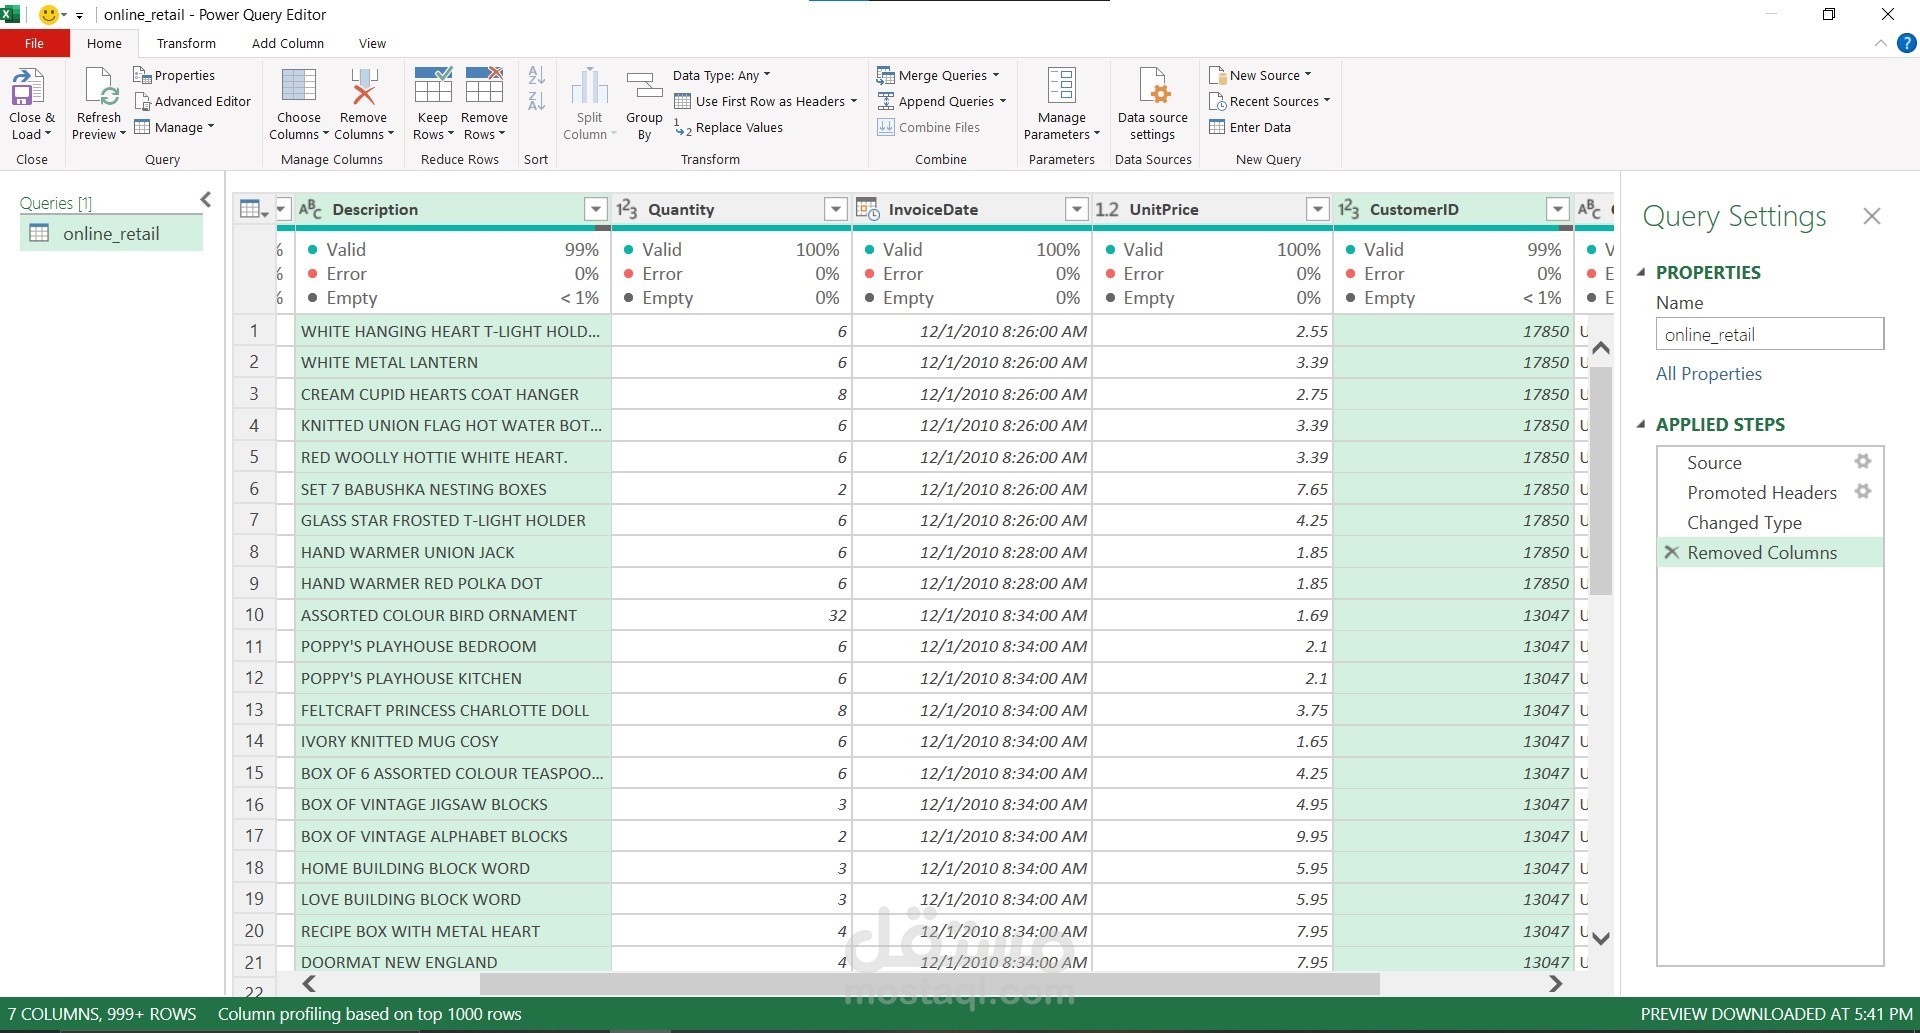Click the scroll right arrow

[1555, 984]
